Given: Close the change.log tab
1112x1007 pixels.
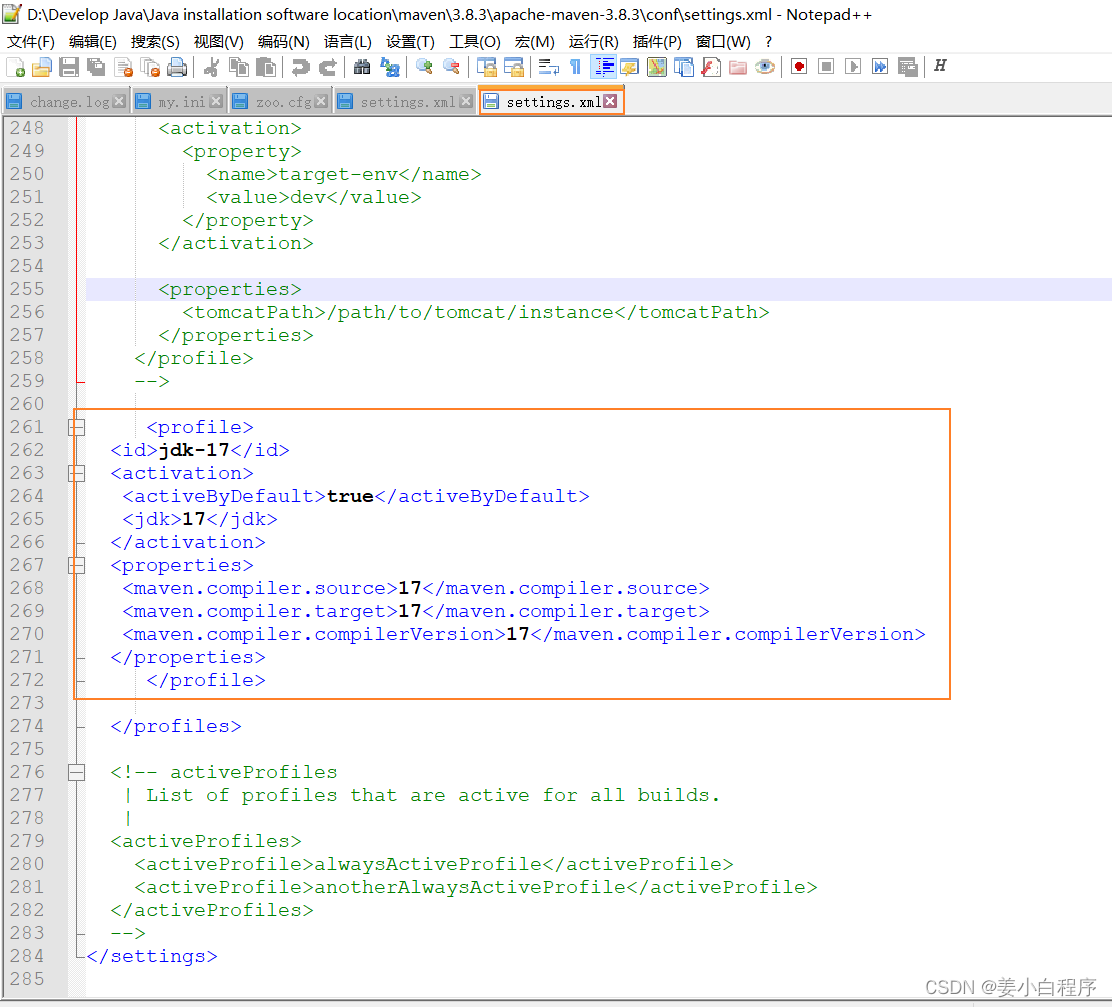Looking at the screenshot, I should [x=119, y=101].
